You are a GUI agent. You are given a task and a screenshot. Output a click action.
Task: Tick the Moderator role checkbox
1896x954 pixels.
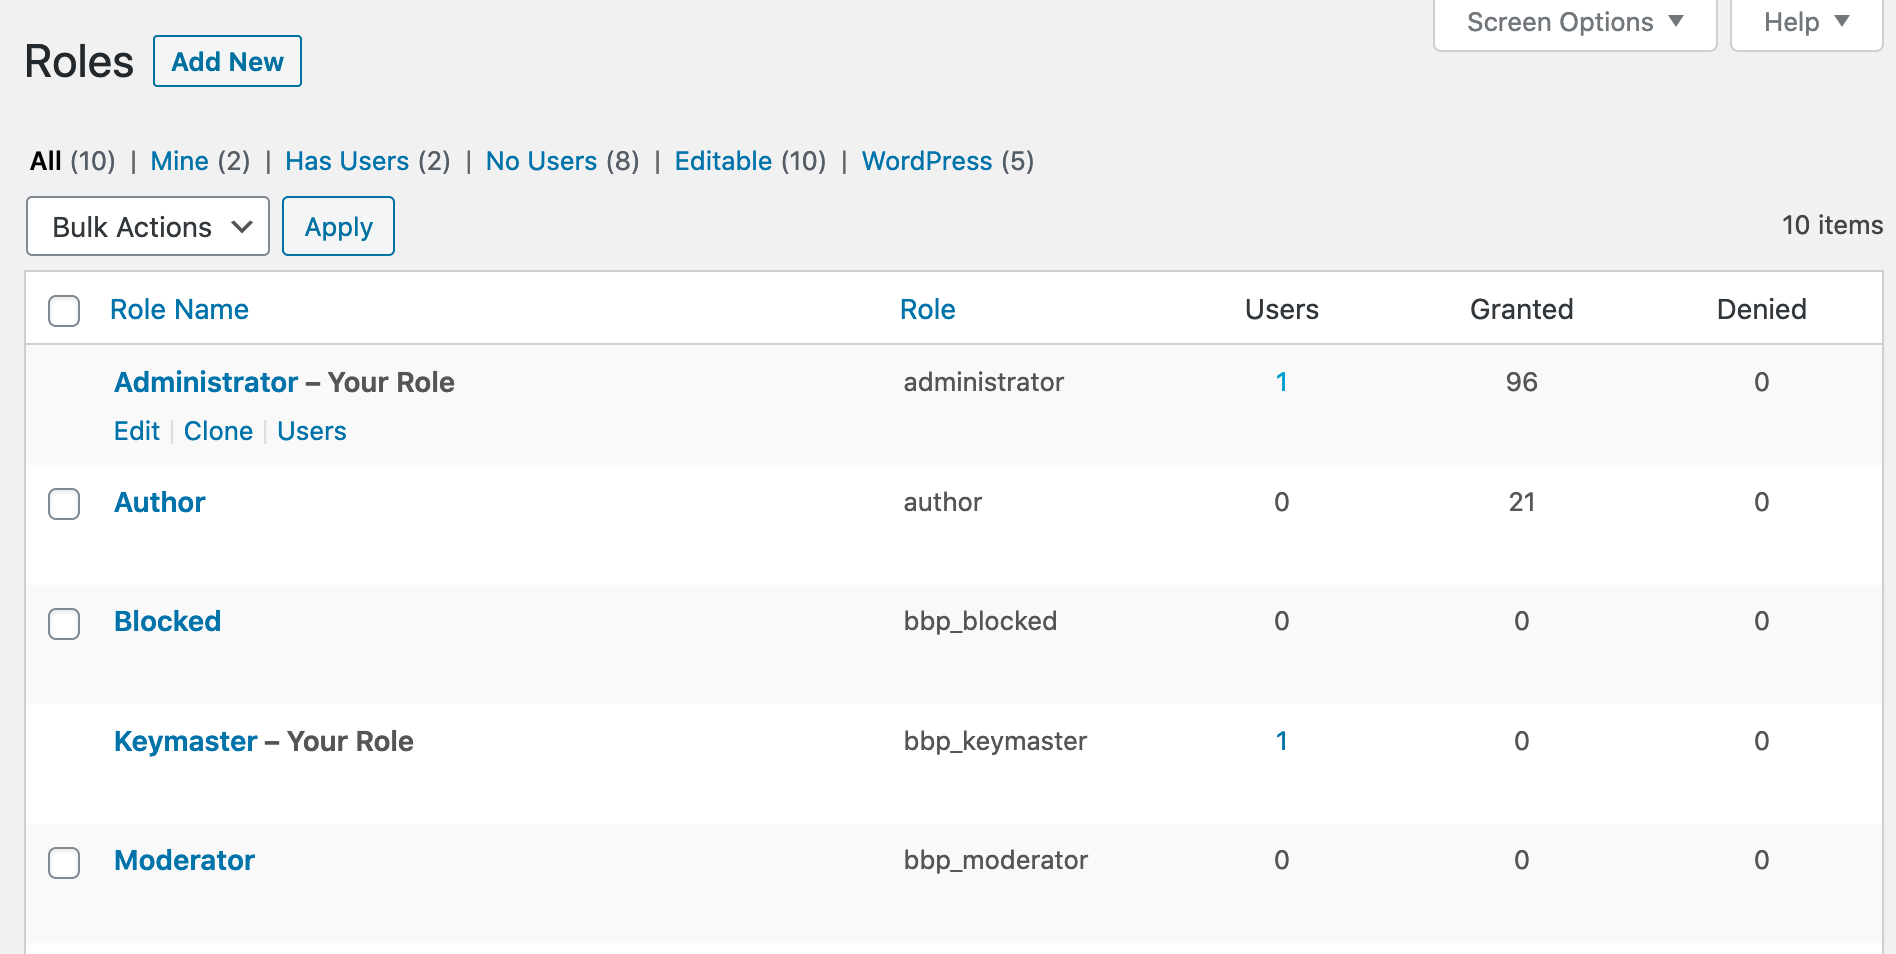click(x=64, y=862)
